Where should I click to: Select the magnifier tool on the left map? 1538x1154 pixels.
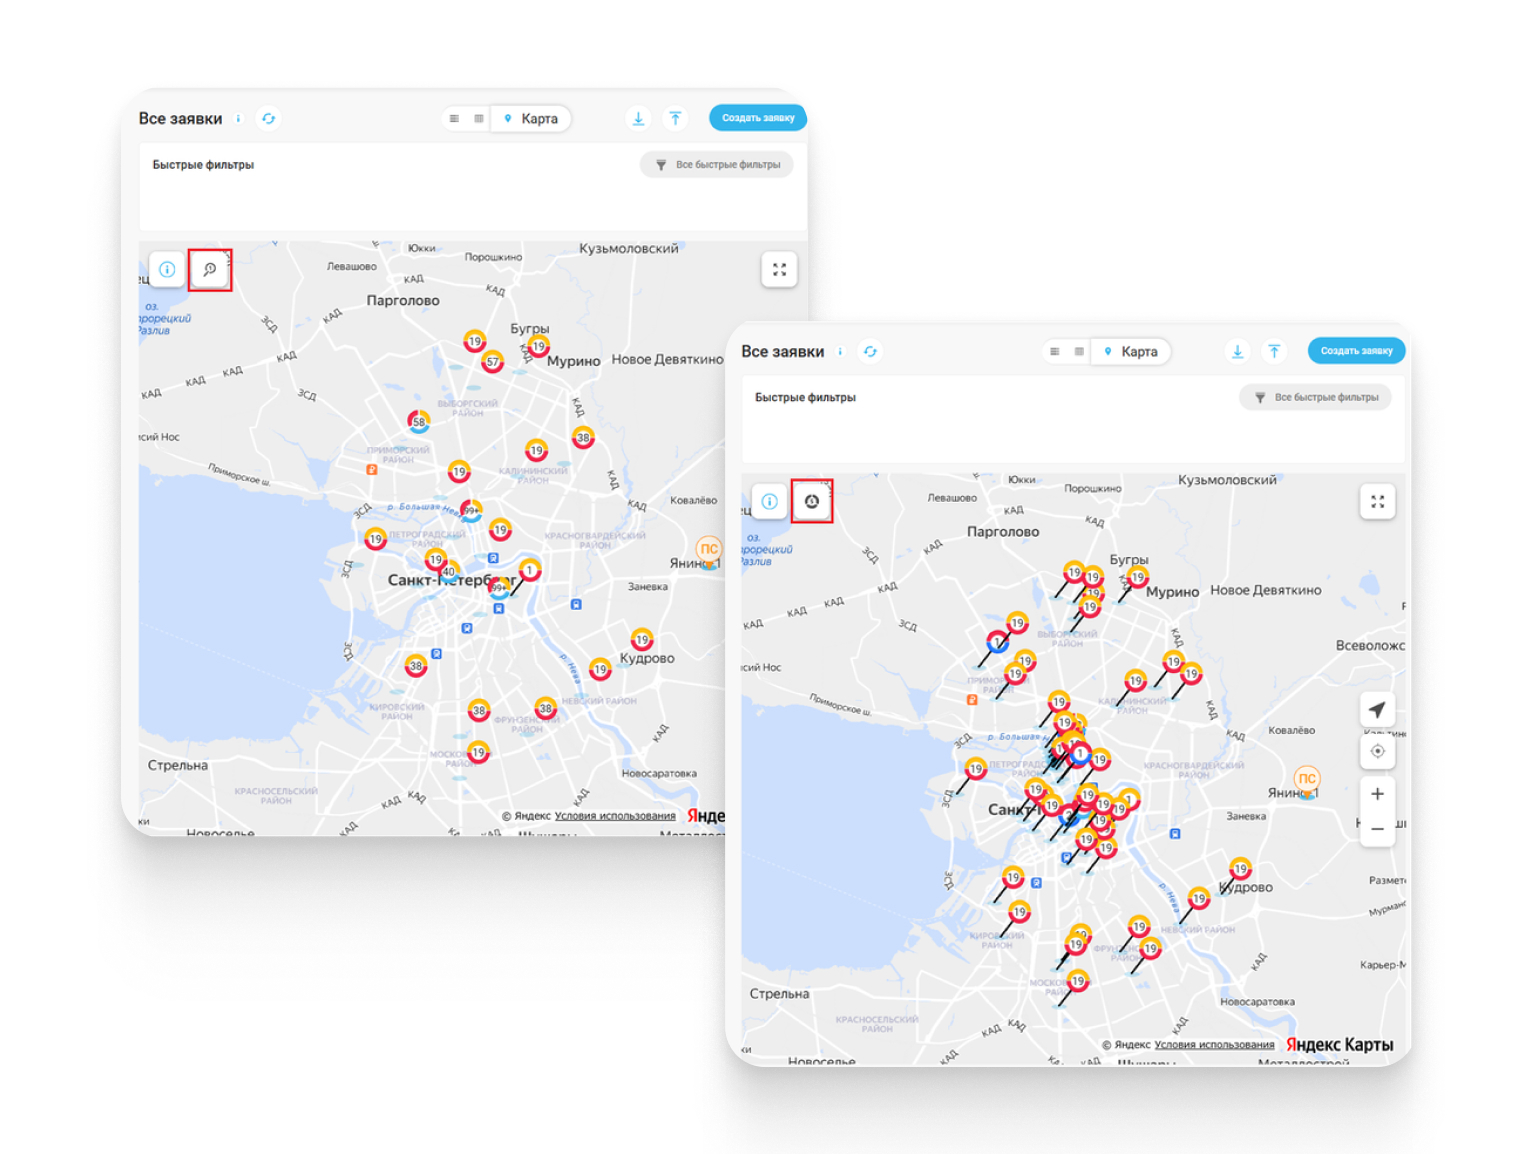[210, 269]
